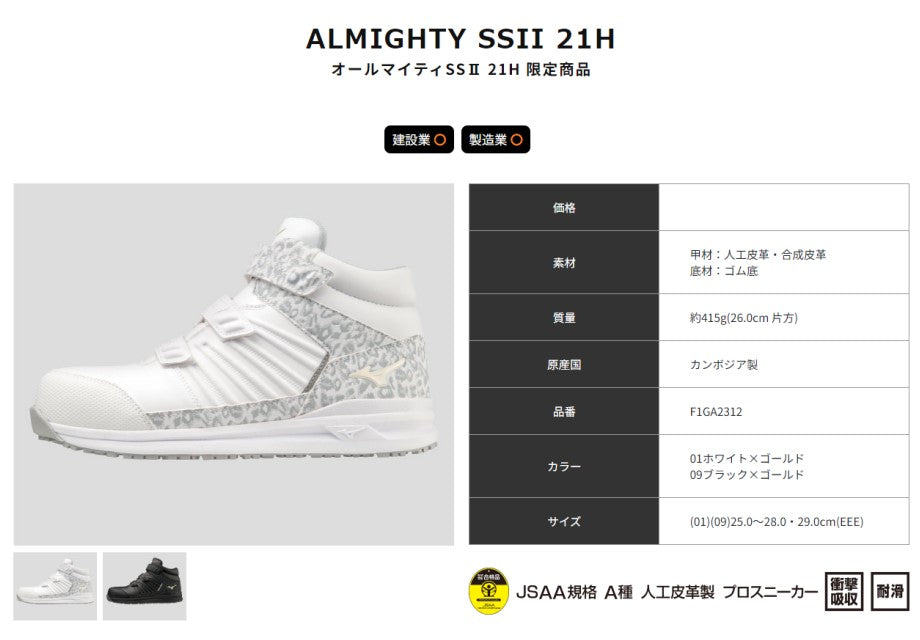Click the ALMIGHTY SSII 21H title
Screen dimensions: 920x640
pyautogui.click(x=461, y=39)
